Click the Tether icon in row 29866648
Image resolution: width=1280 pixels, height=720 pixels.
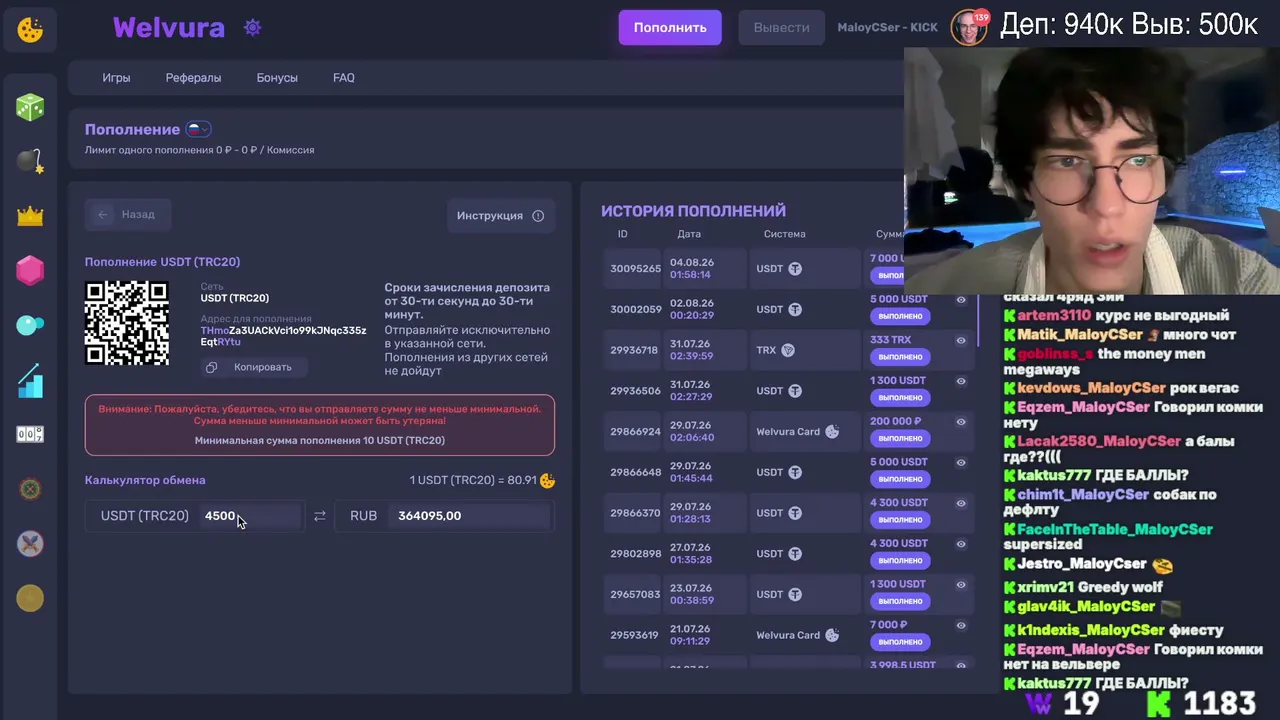(x=795, y=473)
